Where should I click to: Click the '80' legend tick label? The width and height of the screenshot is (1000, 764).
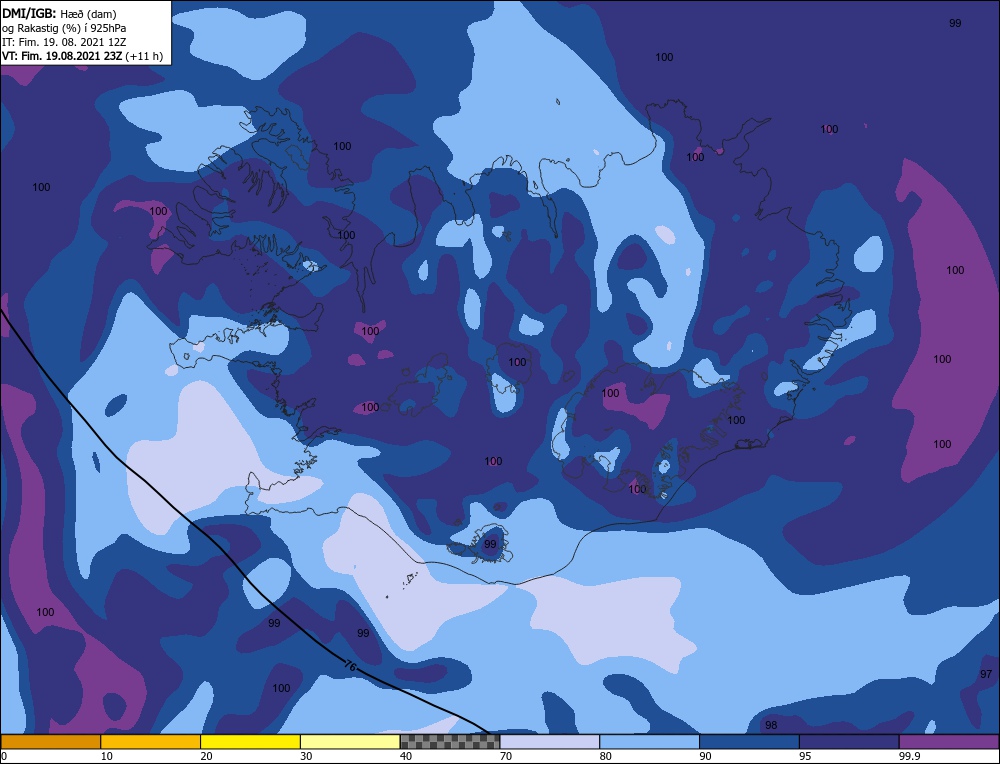point(606,756)
